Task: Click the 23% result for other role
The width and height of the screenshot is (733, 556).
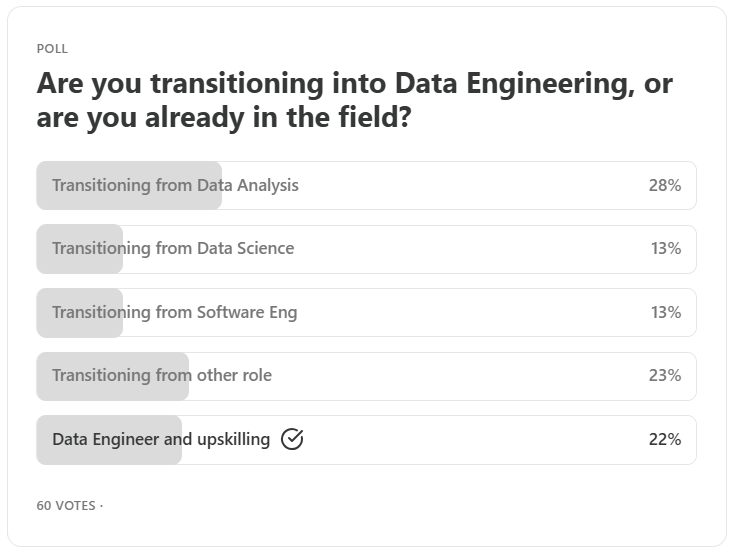Action: 664,375
